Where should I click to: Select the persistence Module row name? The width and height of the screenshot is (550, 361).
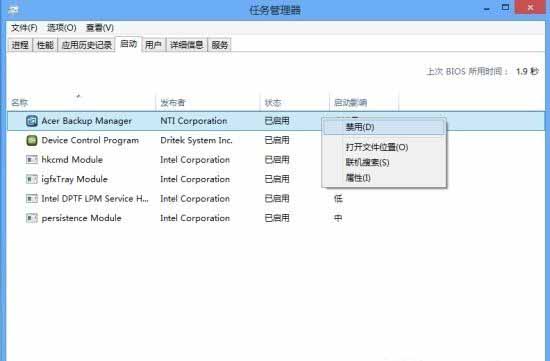click(81, 218)
